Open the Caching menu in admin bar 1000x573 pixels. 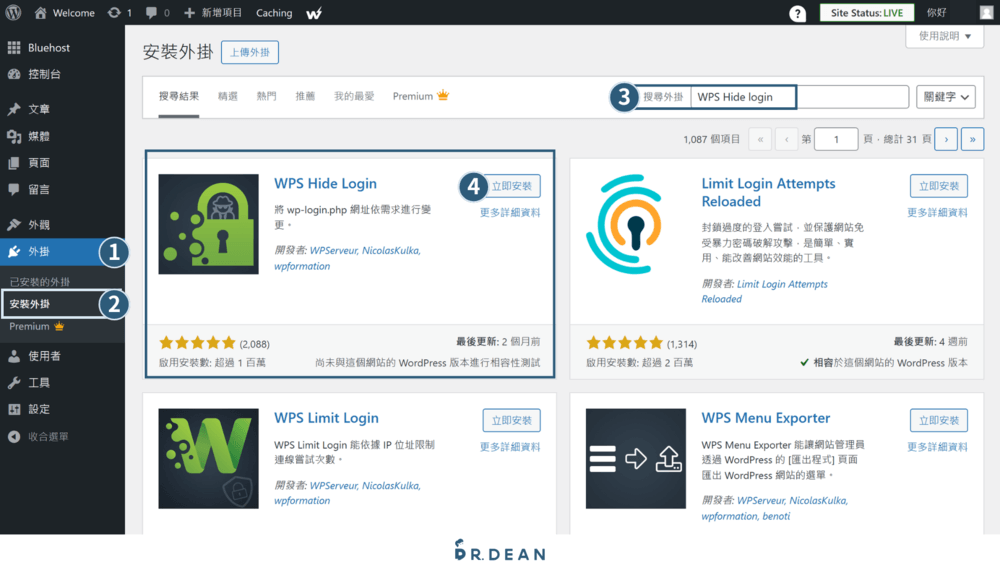coord(274,13)
